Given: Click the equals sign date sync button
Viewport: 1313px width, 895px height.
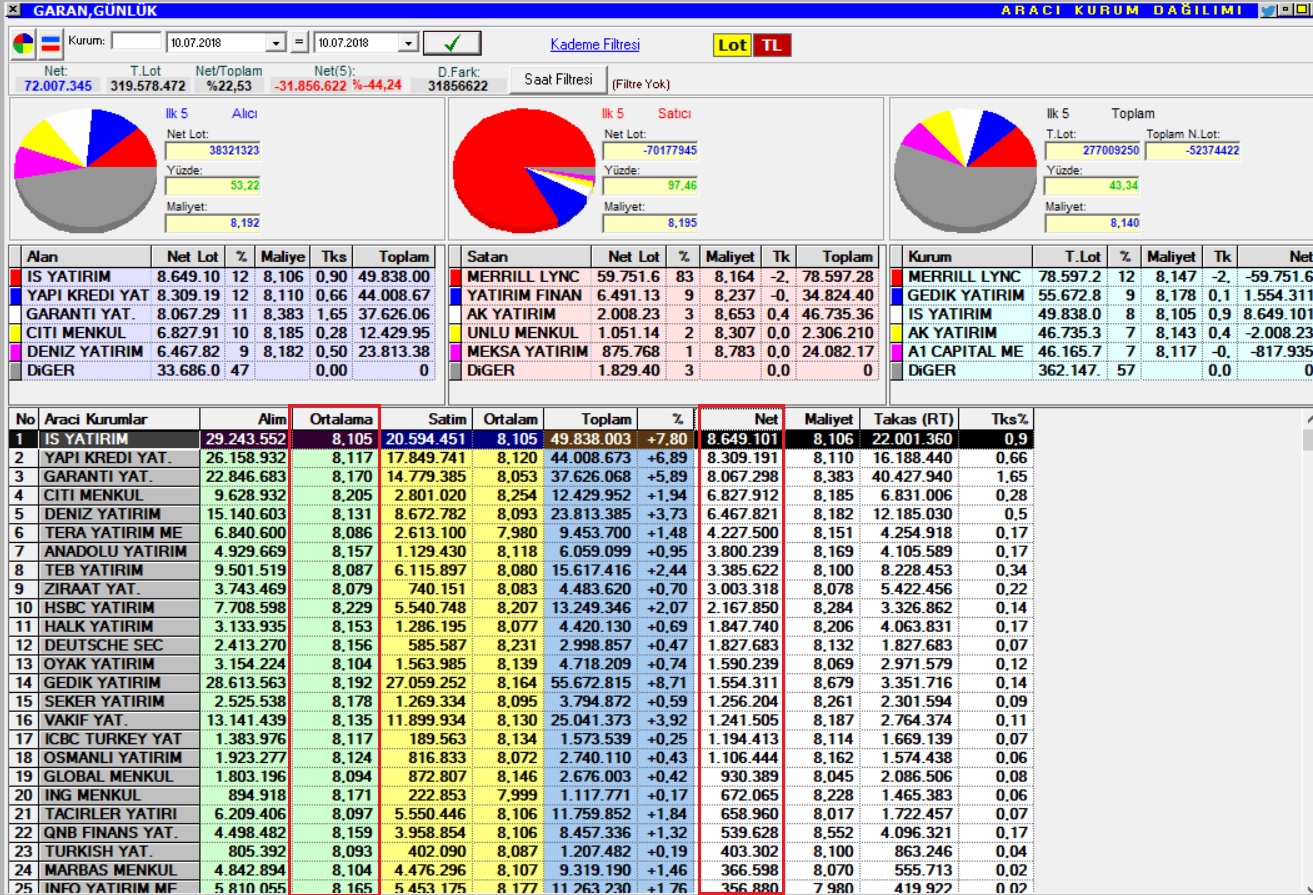Looking at the screenshot, I should (x=300, y=44).
